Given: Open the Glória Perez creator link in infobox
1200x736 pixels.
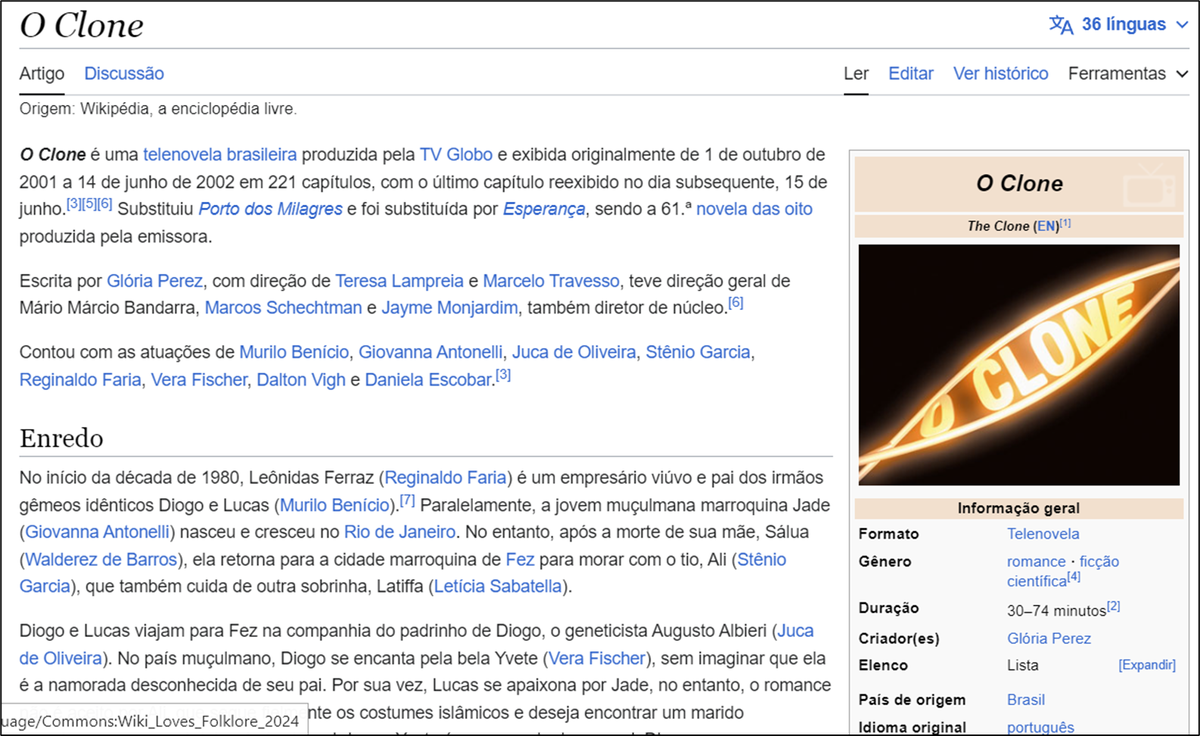Looking at the screenshot, I should click(x=1049, y=638).
